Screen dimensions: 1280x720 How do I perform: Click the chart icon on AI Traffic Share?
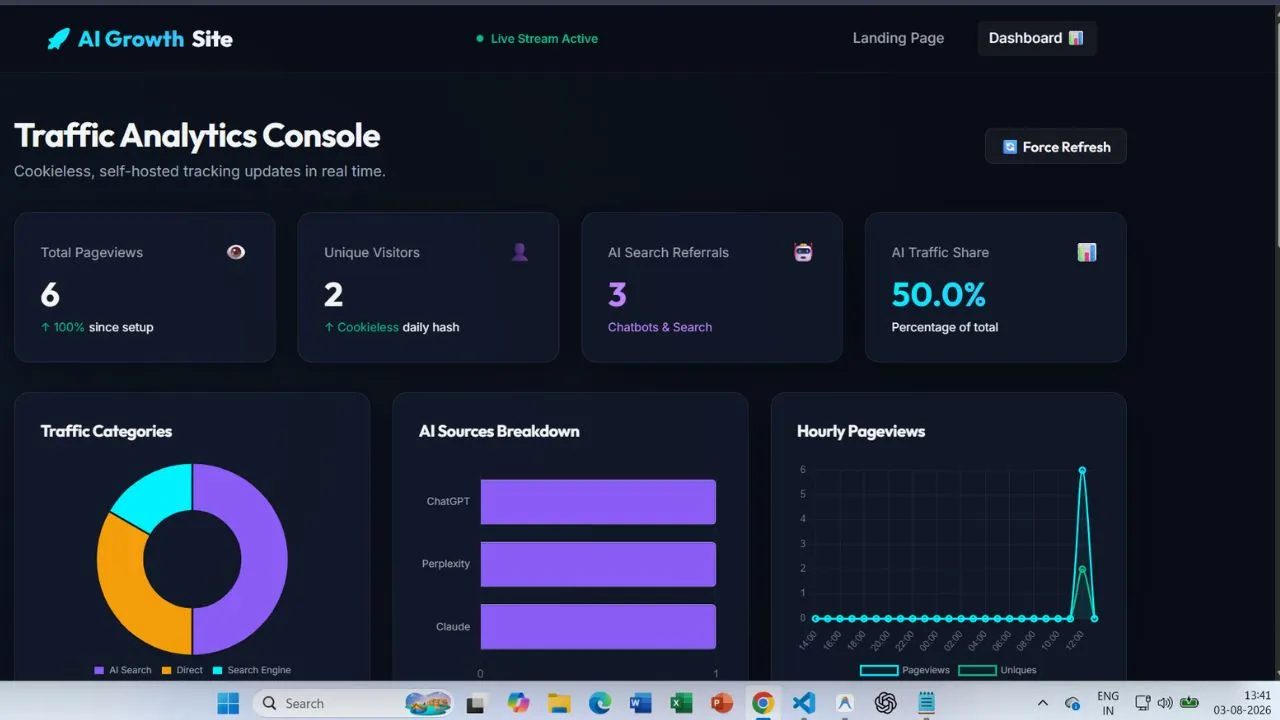coord(1087,252)
